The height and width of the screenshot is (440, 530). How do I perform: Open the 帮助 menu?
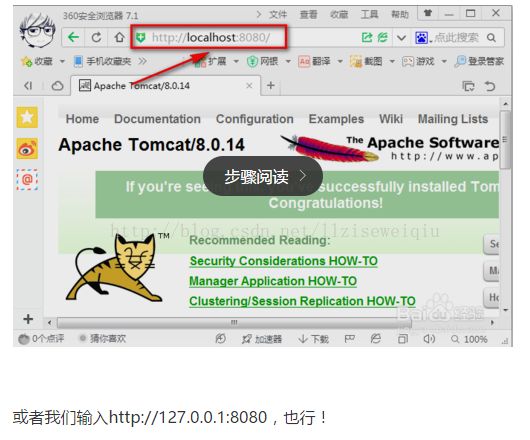[400, 14]
